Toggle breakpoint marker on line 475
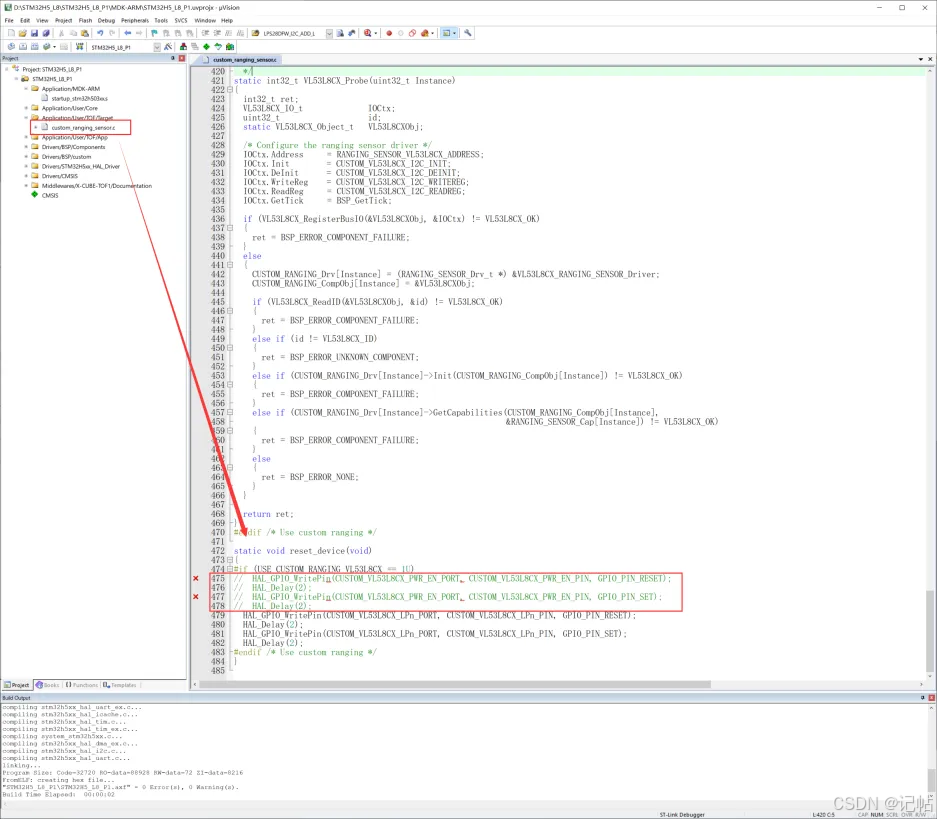The height and width of the screenshot is (819, 937). pos(196,578)
